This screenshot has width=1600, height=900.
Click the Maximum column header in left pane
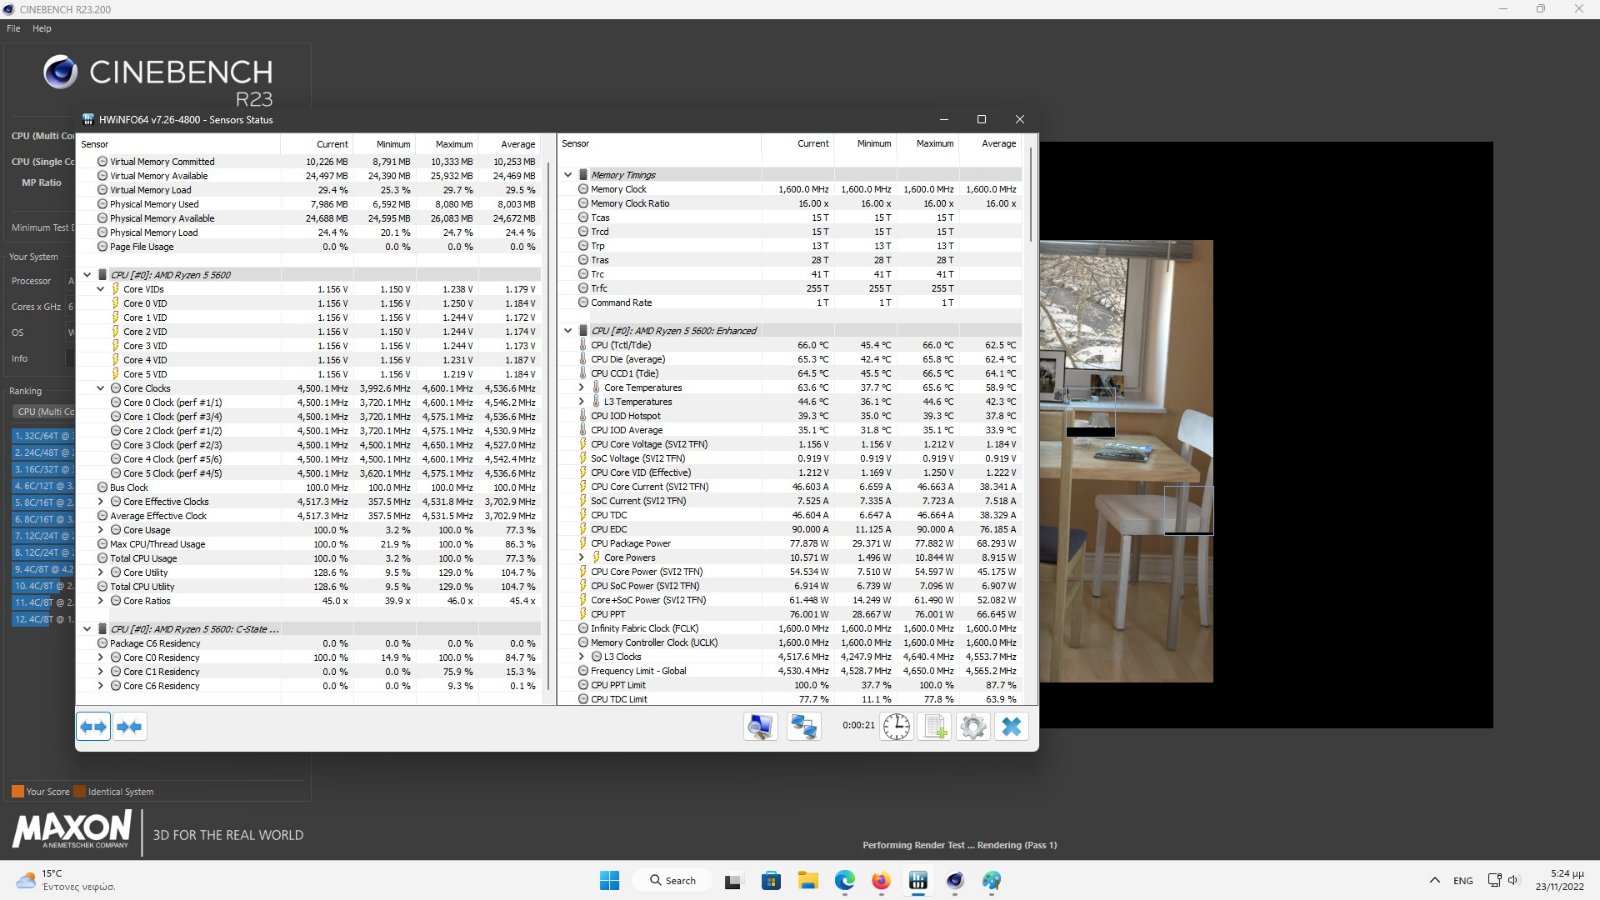coord(454,144)
